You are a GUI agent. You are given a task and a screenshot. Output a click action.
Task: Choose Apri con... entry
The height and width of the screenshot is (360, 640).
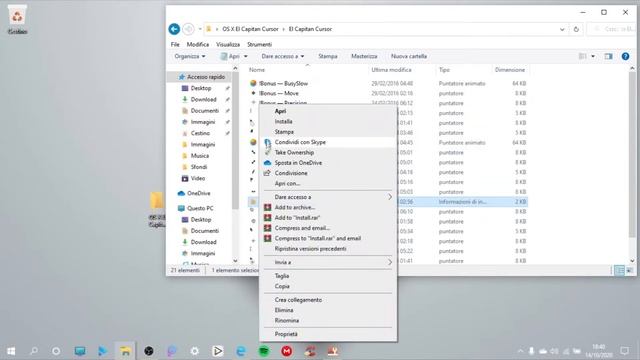pos(328,183)
